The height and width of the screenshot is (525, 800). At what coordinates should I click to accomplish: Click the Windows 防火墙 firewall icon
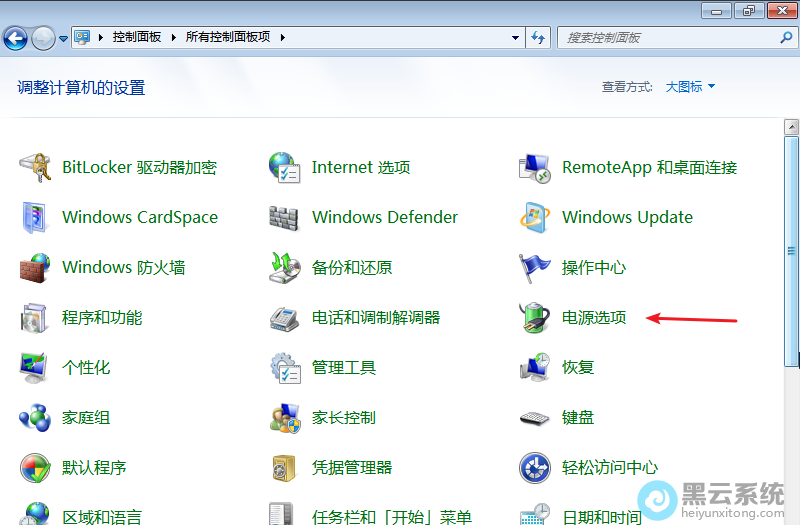tap(35, 268)
